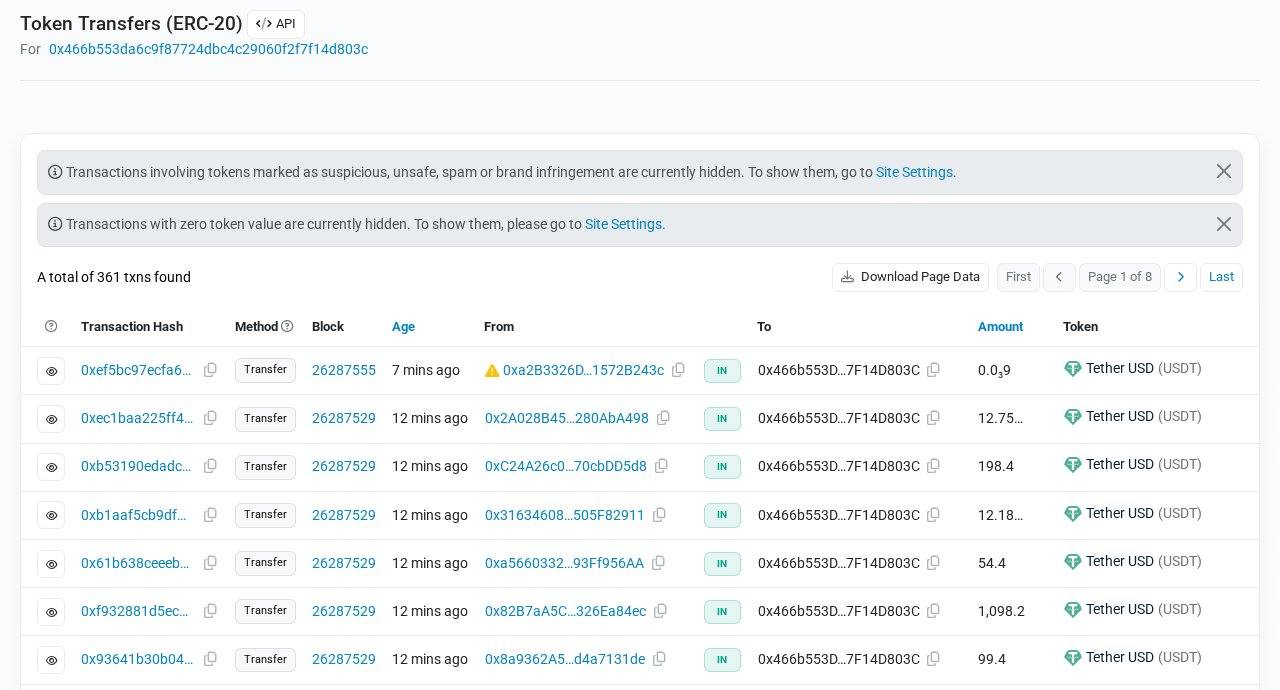Preview transaction 0xb53190edadc with eye icon

pos(51,467)
